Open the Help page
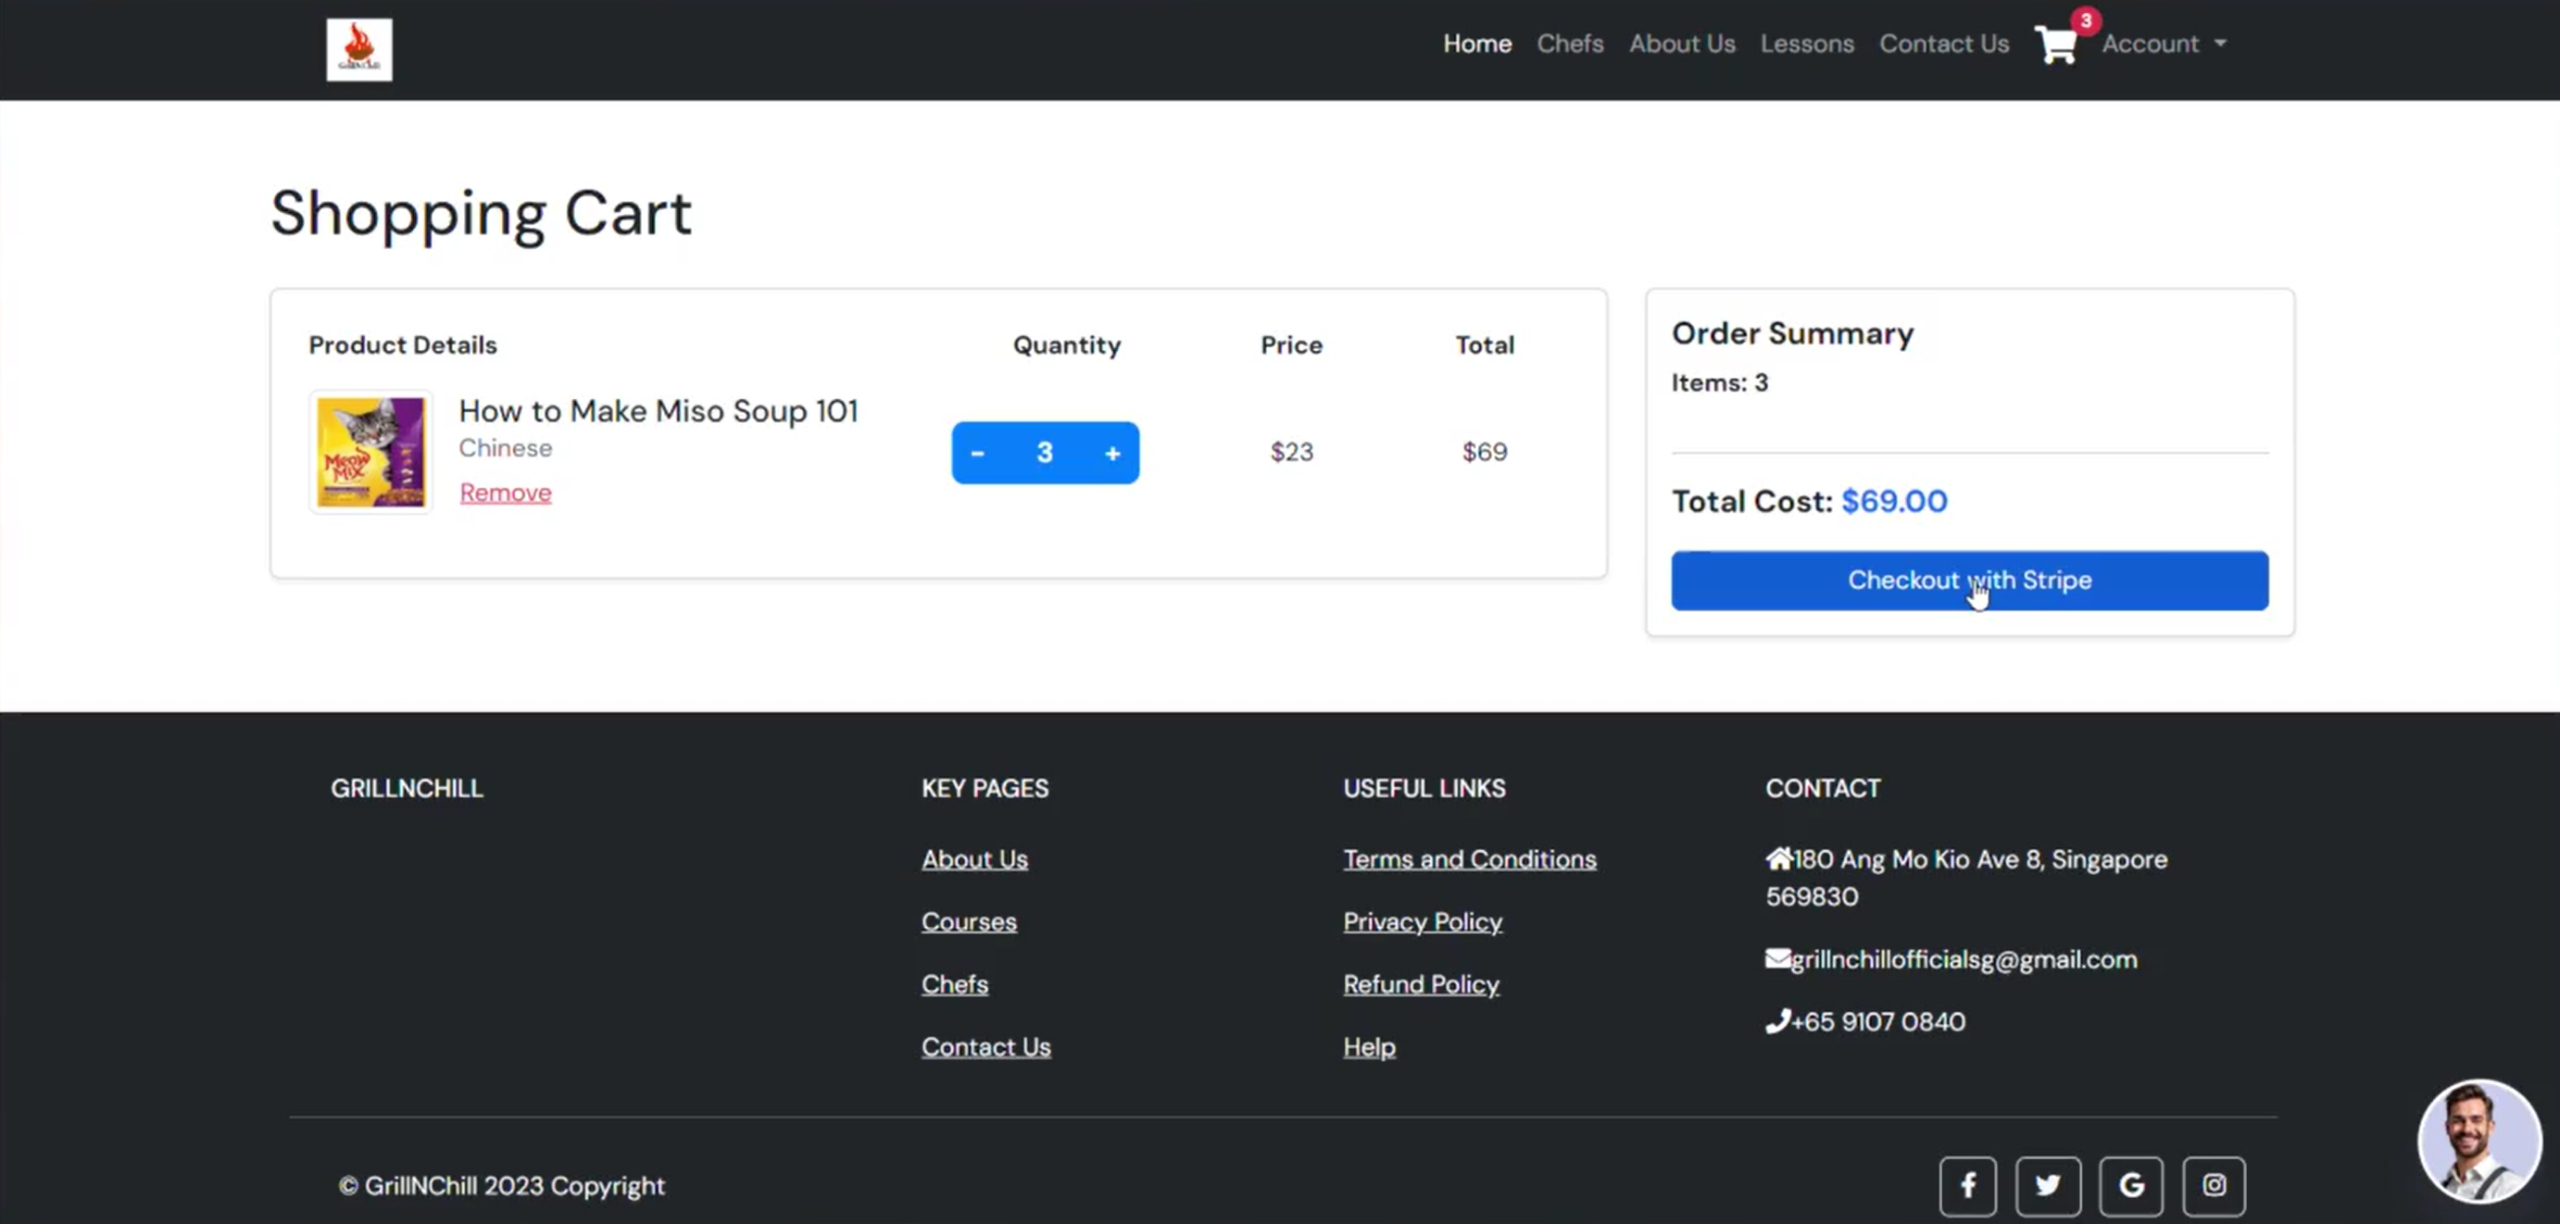Screen dimensions: 2560x1224 click(1368, 1046)
